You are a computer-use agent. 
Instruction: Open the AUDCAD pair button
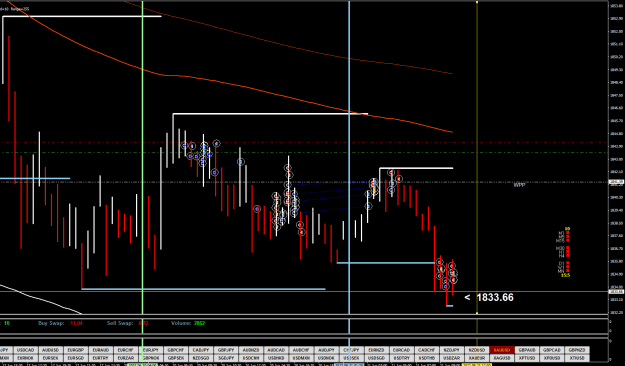276,350
